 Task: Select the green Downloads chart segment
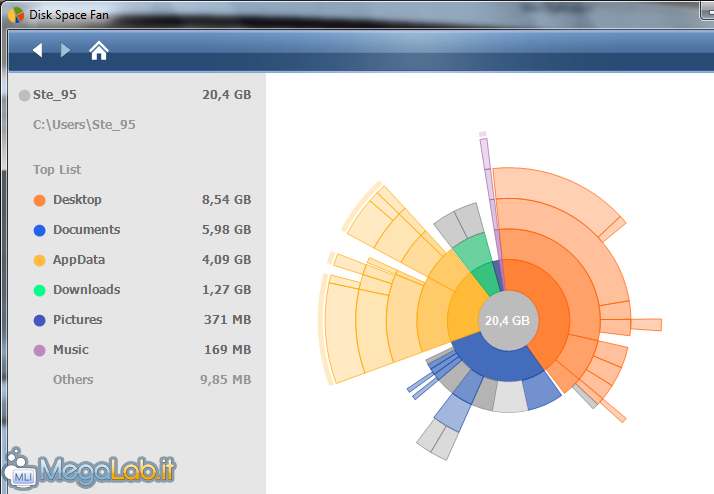[486, 280]
